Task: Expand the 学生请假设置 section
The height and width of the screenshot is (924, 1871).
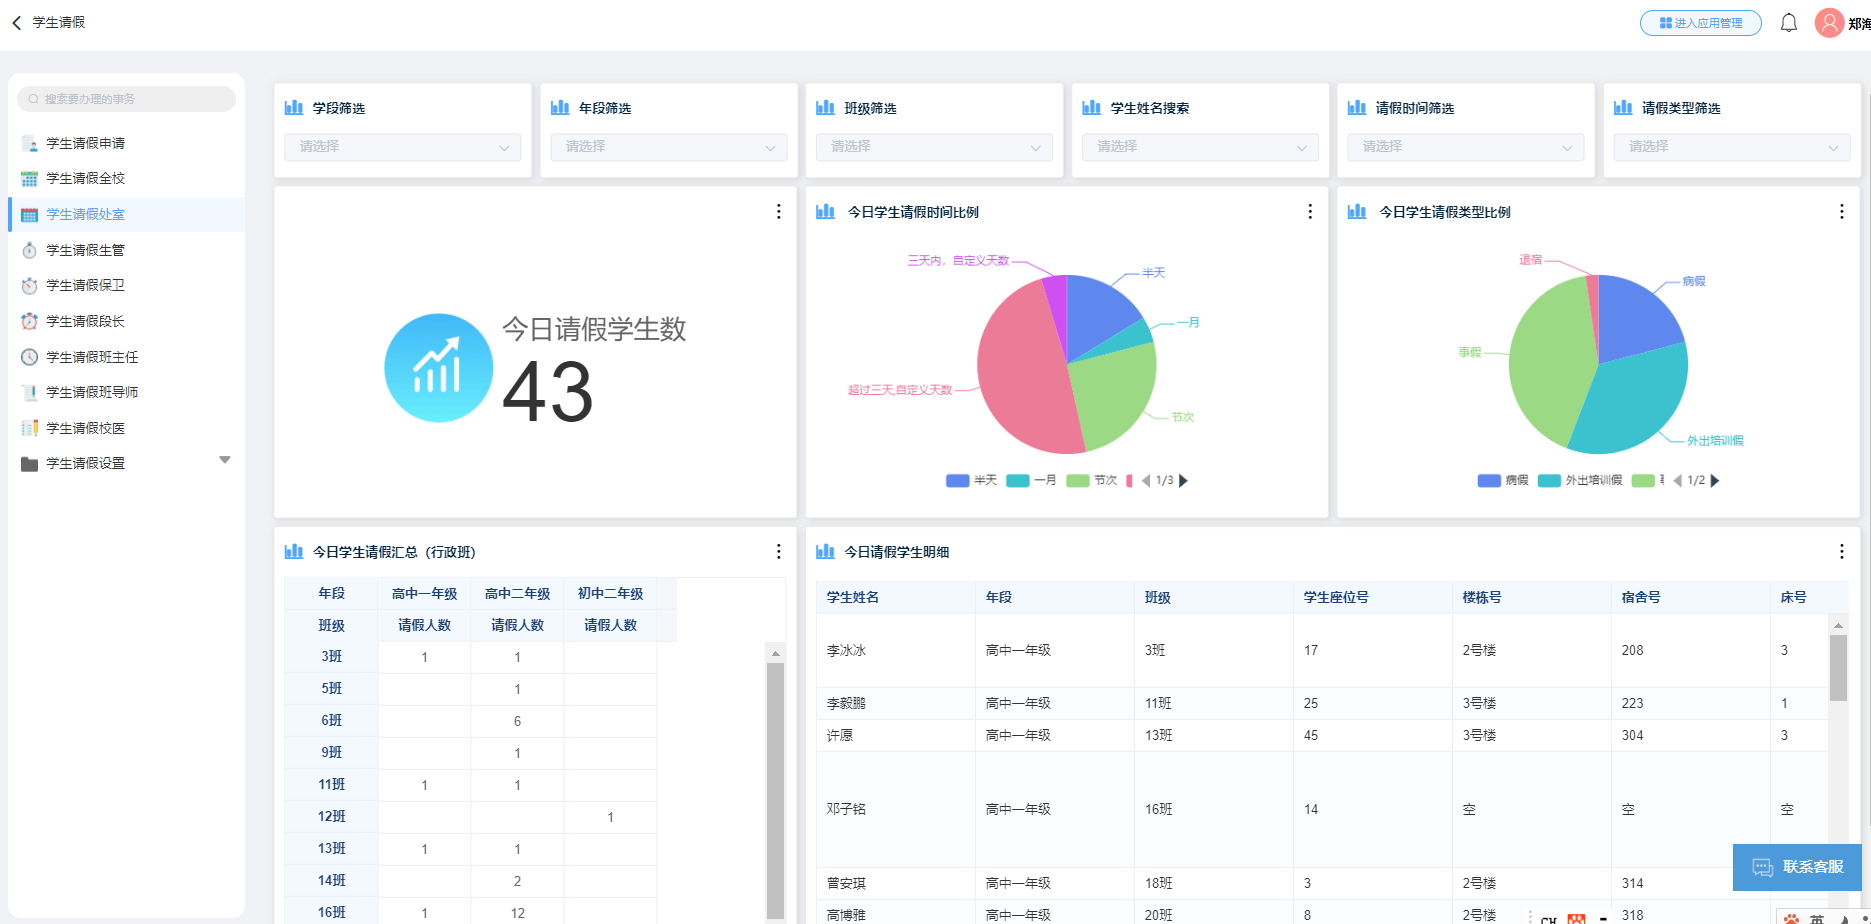Action: point(225,459)
